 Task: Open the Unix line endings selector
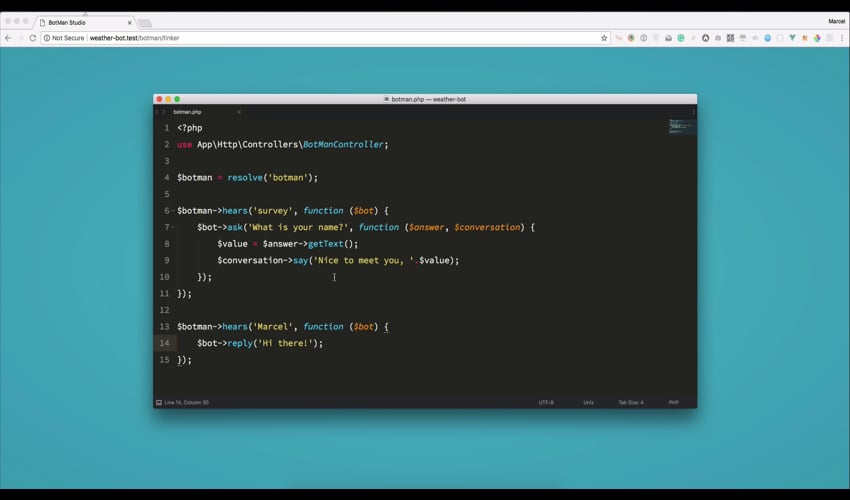588,402
